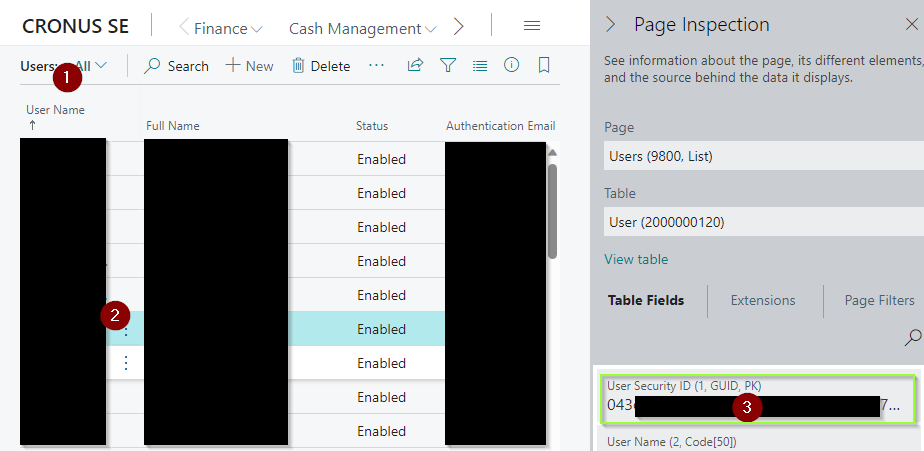
Task: Click the Bookmark icon in toolbar
Action: point(544,66)
